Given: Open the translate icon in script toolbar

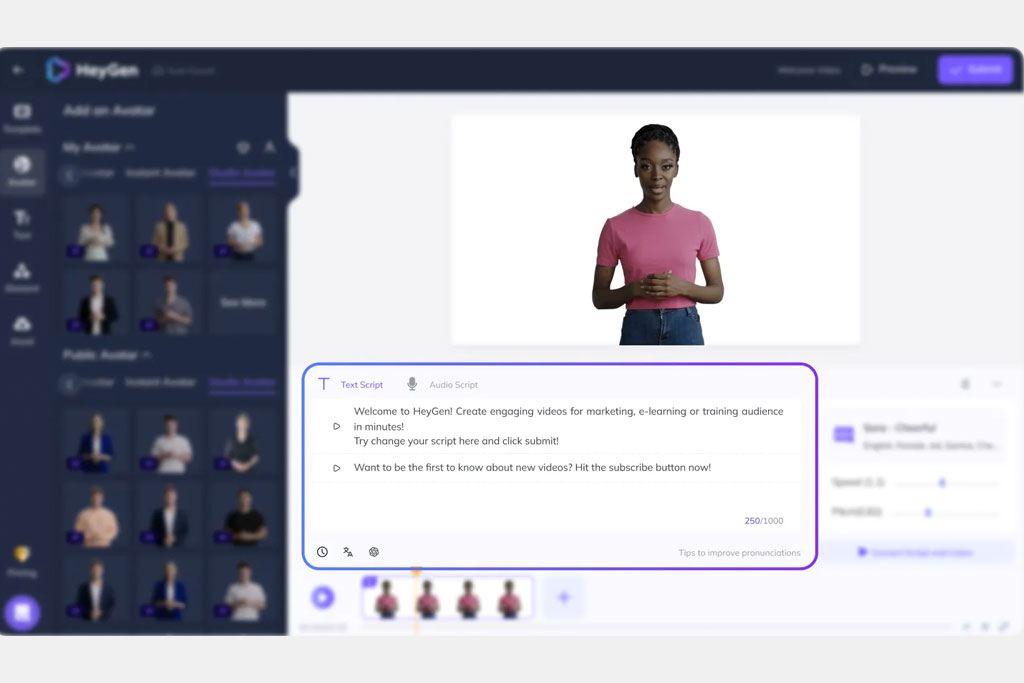Looking at the screenshot, I should (348, 552).
